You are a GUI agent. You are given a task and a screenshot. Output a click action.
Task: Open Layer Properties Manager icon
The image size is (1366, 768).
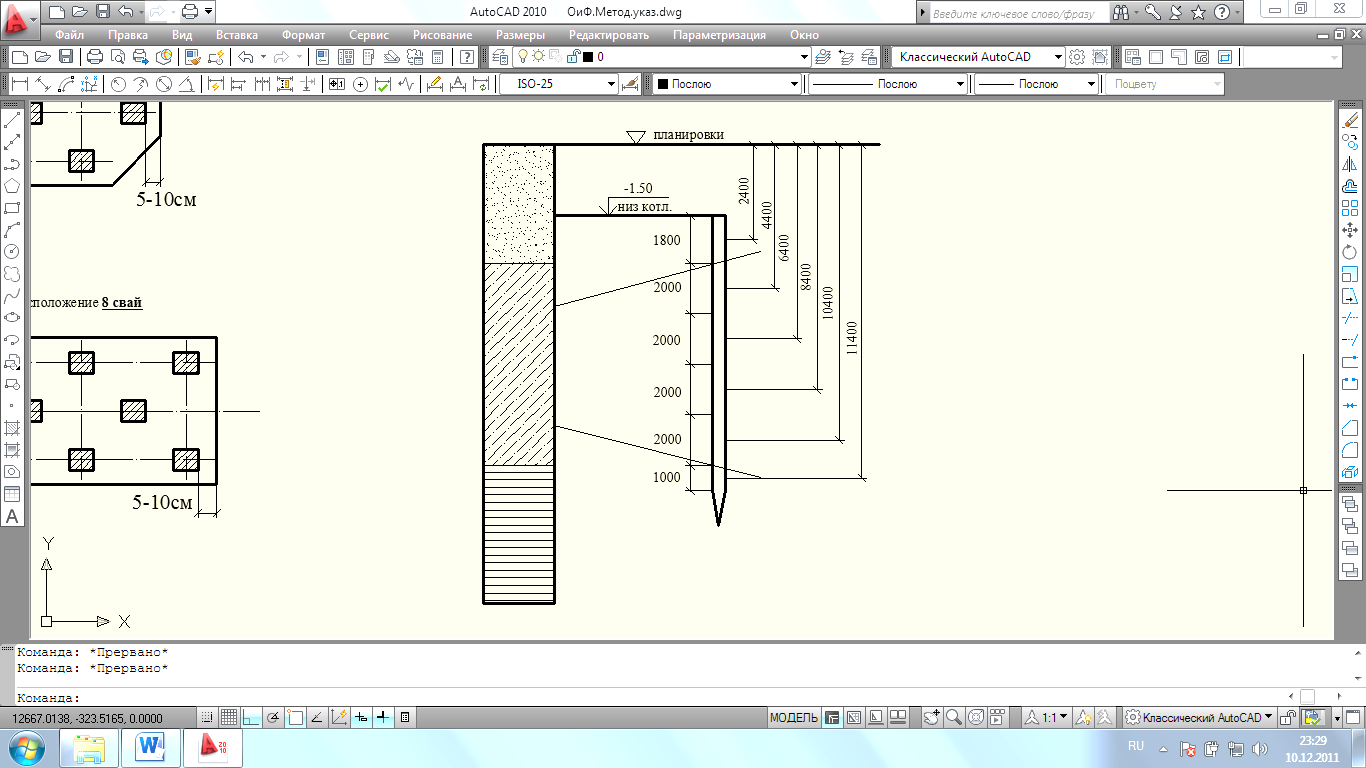[x=500, y=57]
